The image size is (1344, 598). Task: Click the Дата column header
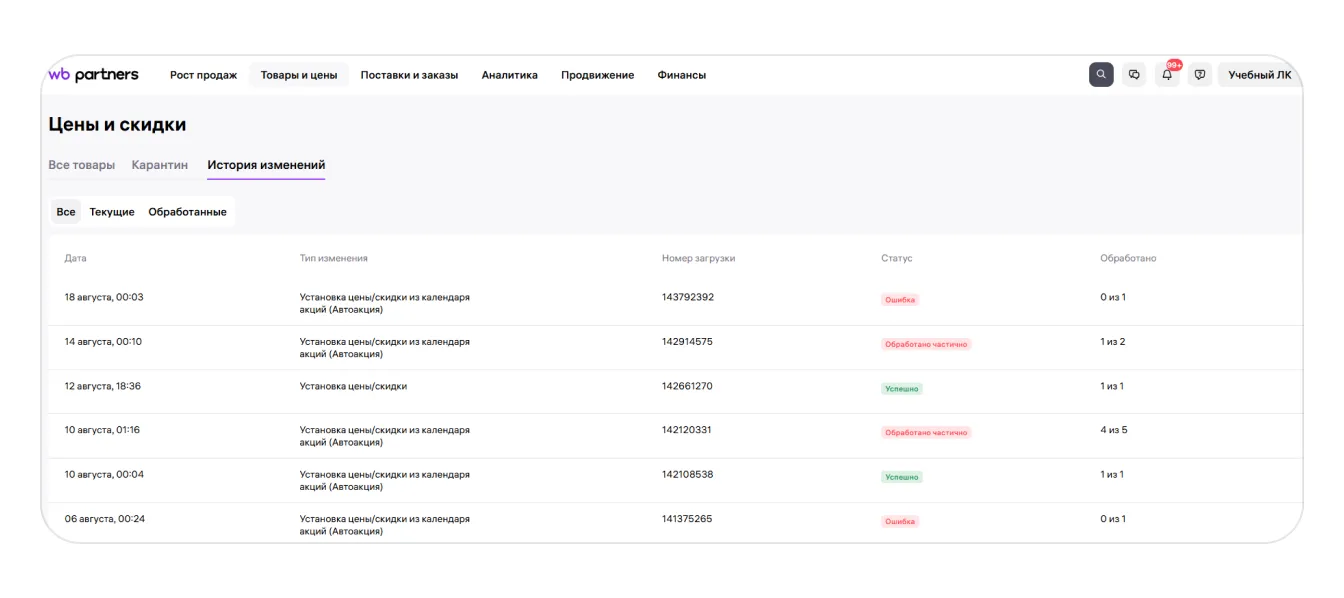pyautogui.click(x=76, y=258)
